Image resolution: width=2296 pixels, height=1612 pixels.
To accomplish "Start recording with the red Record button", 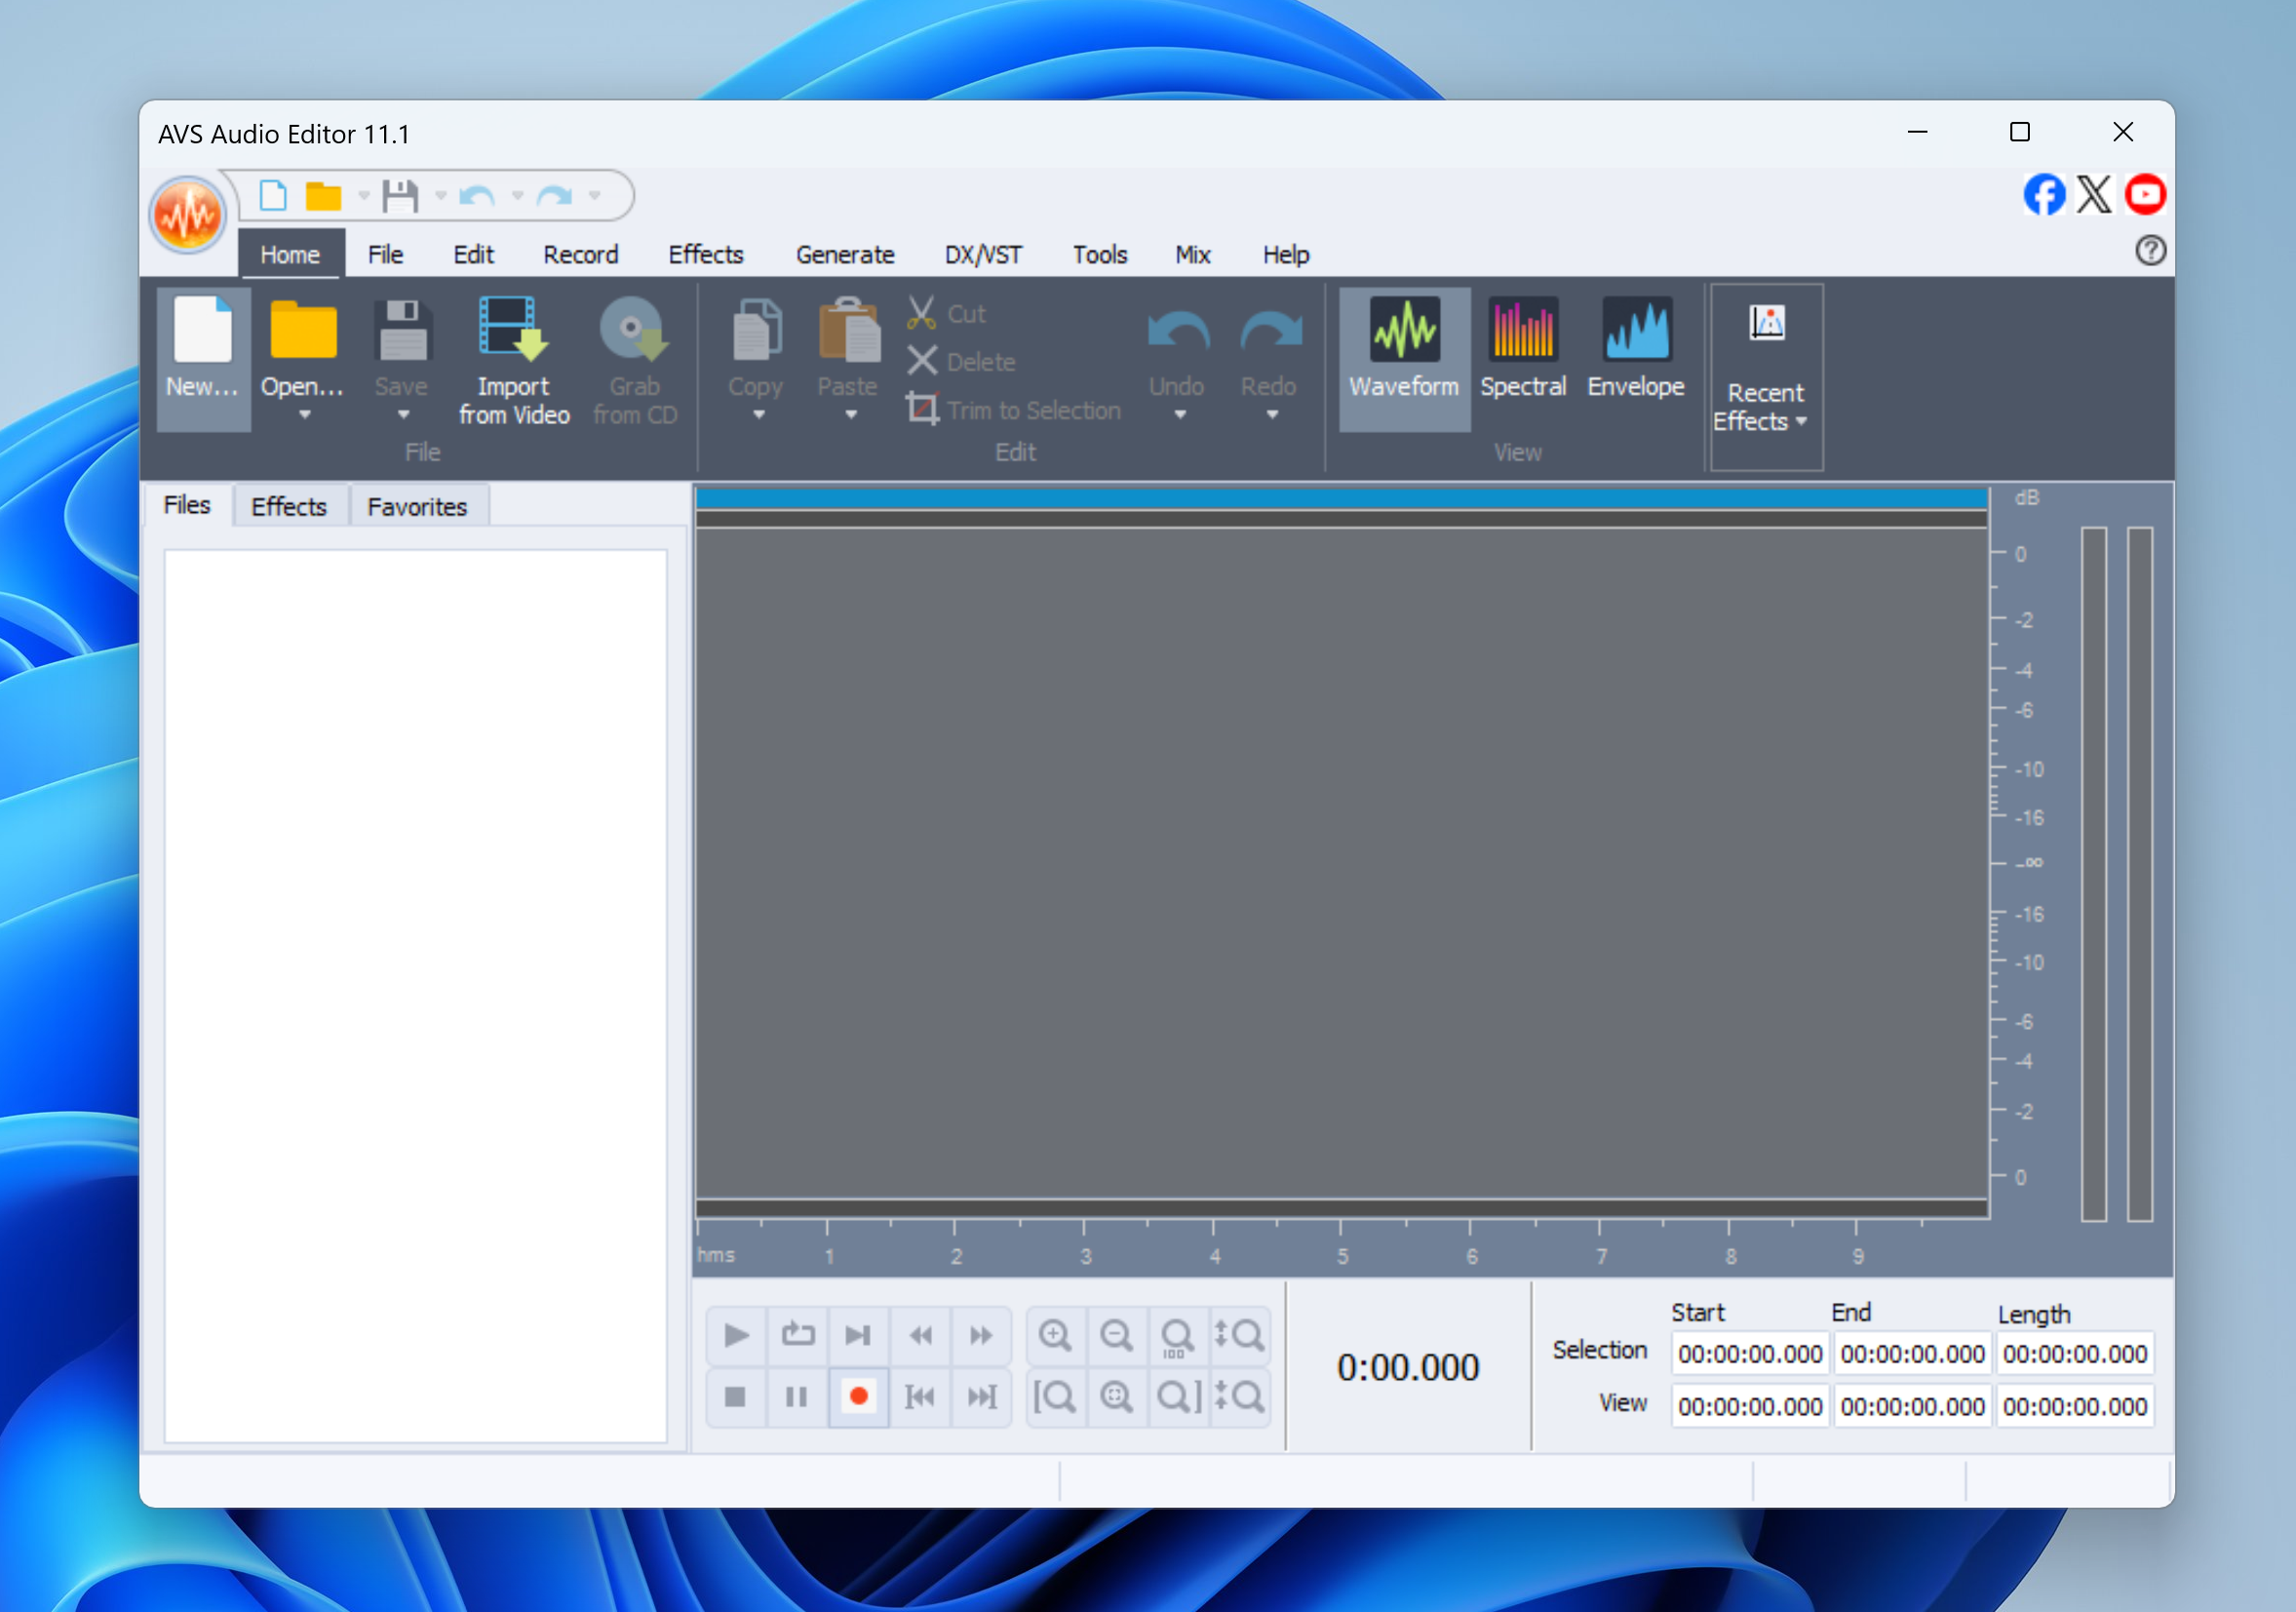I will 858,1396.
